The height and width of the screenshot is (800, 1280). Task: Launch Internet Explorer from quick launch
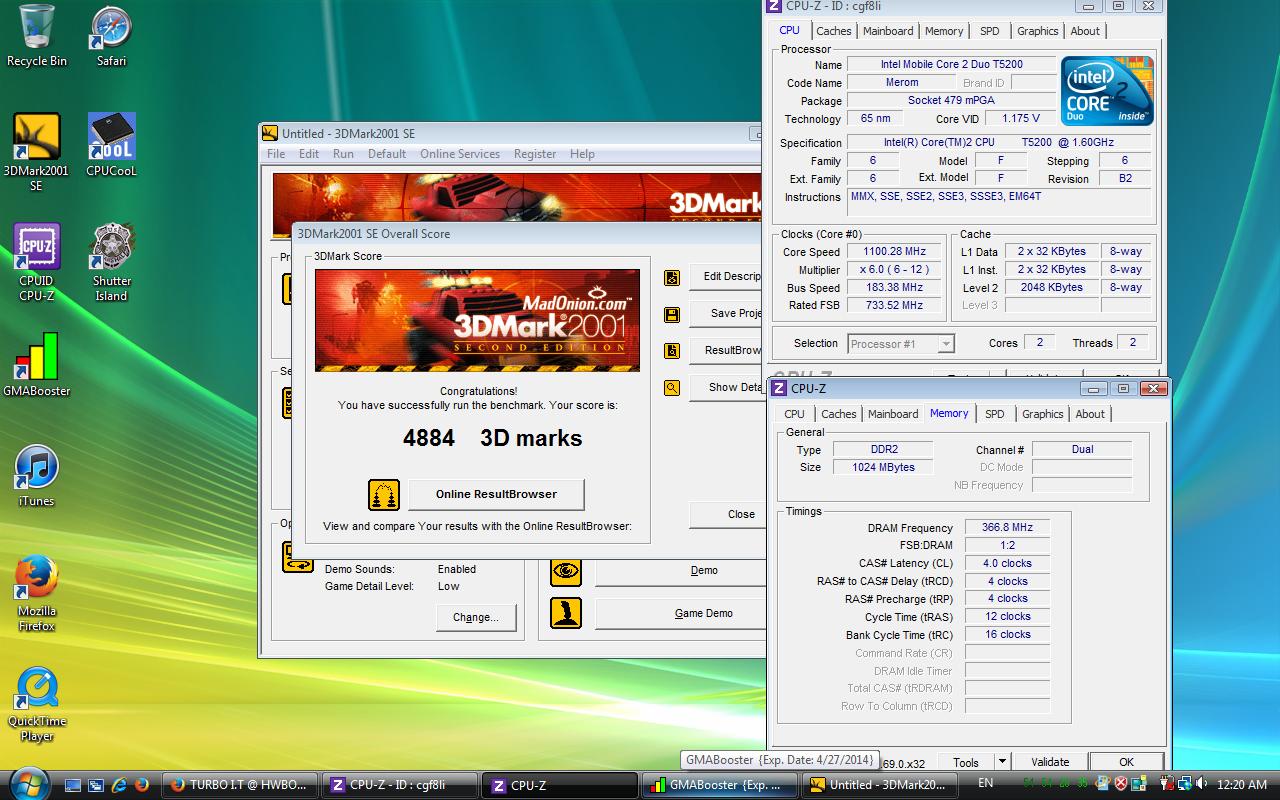[119, 785]
